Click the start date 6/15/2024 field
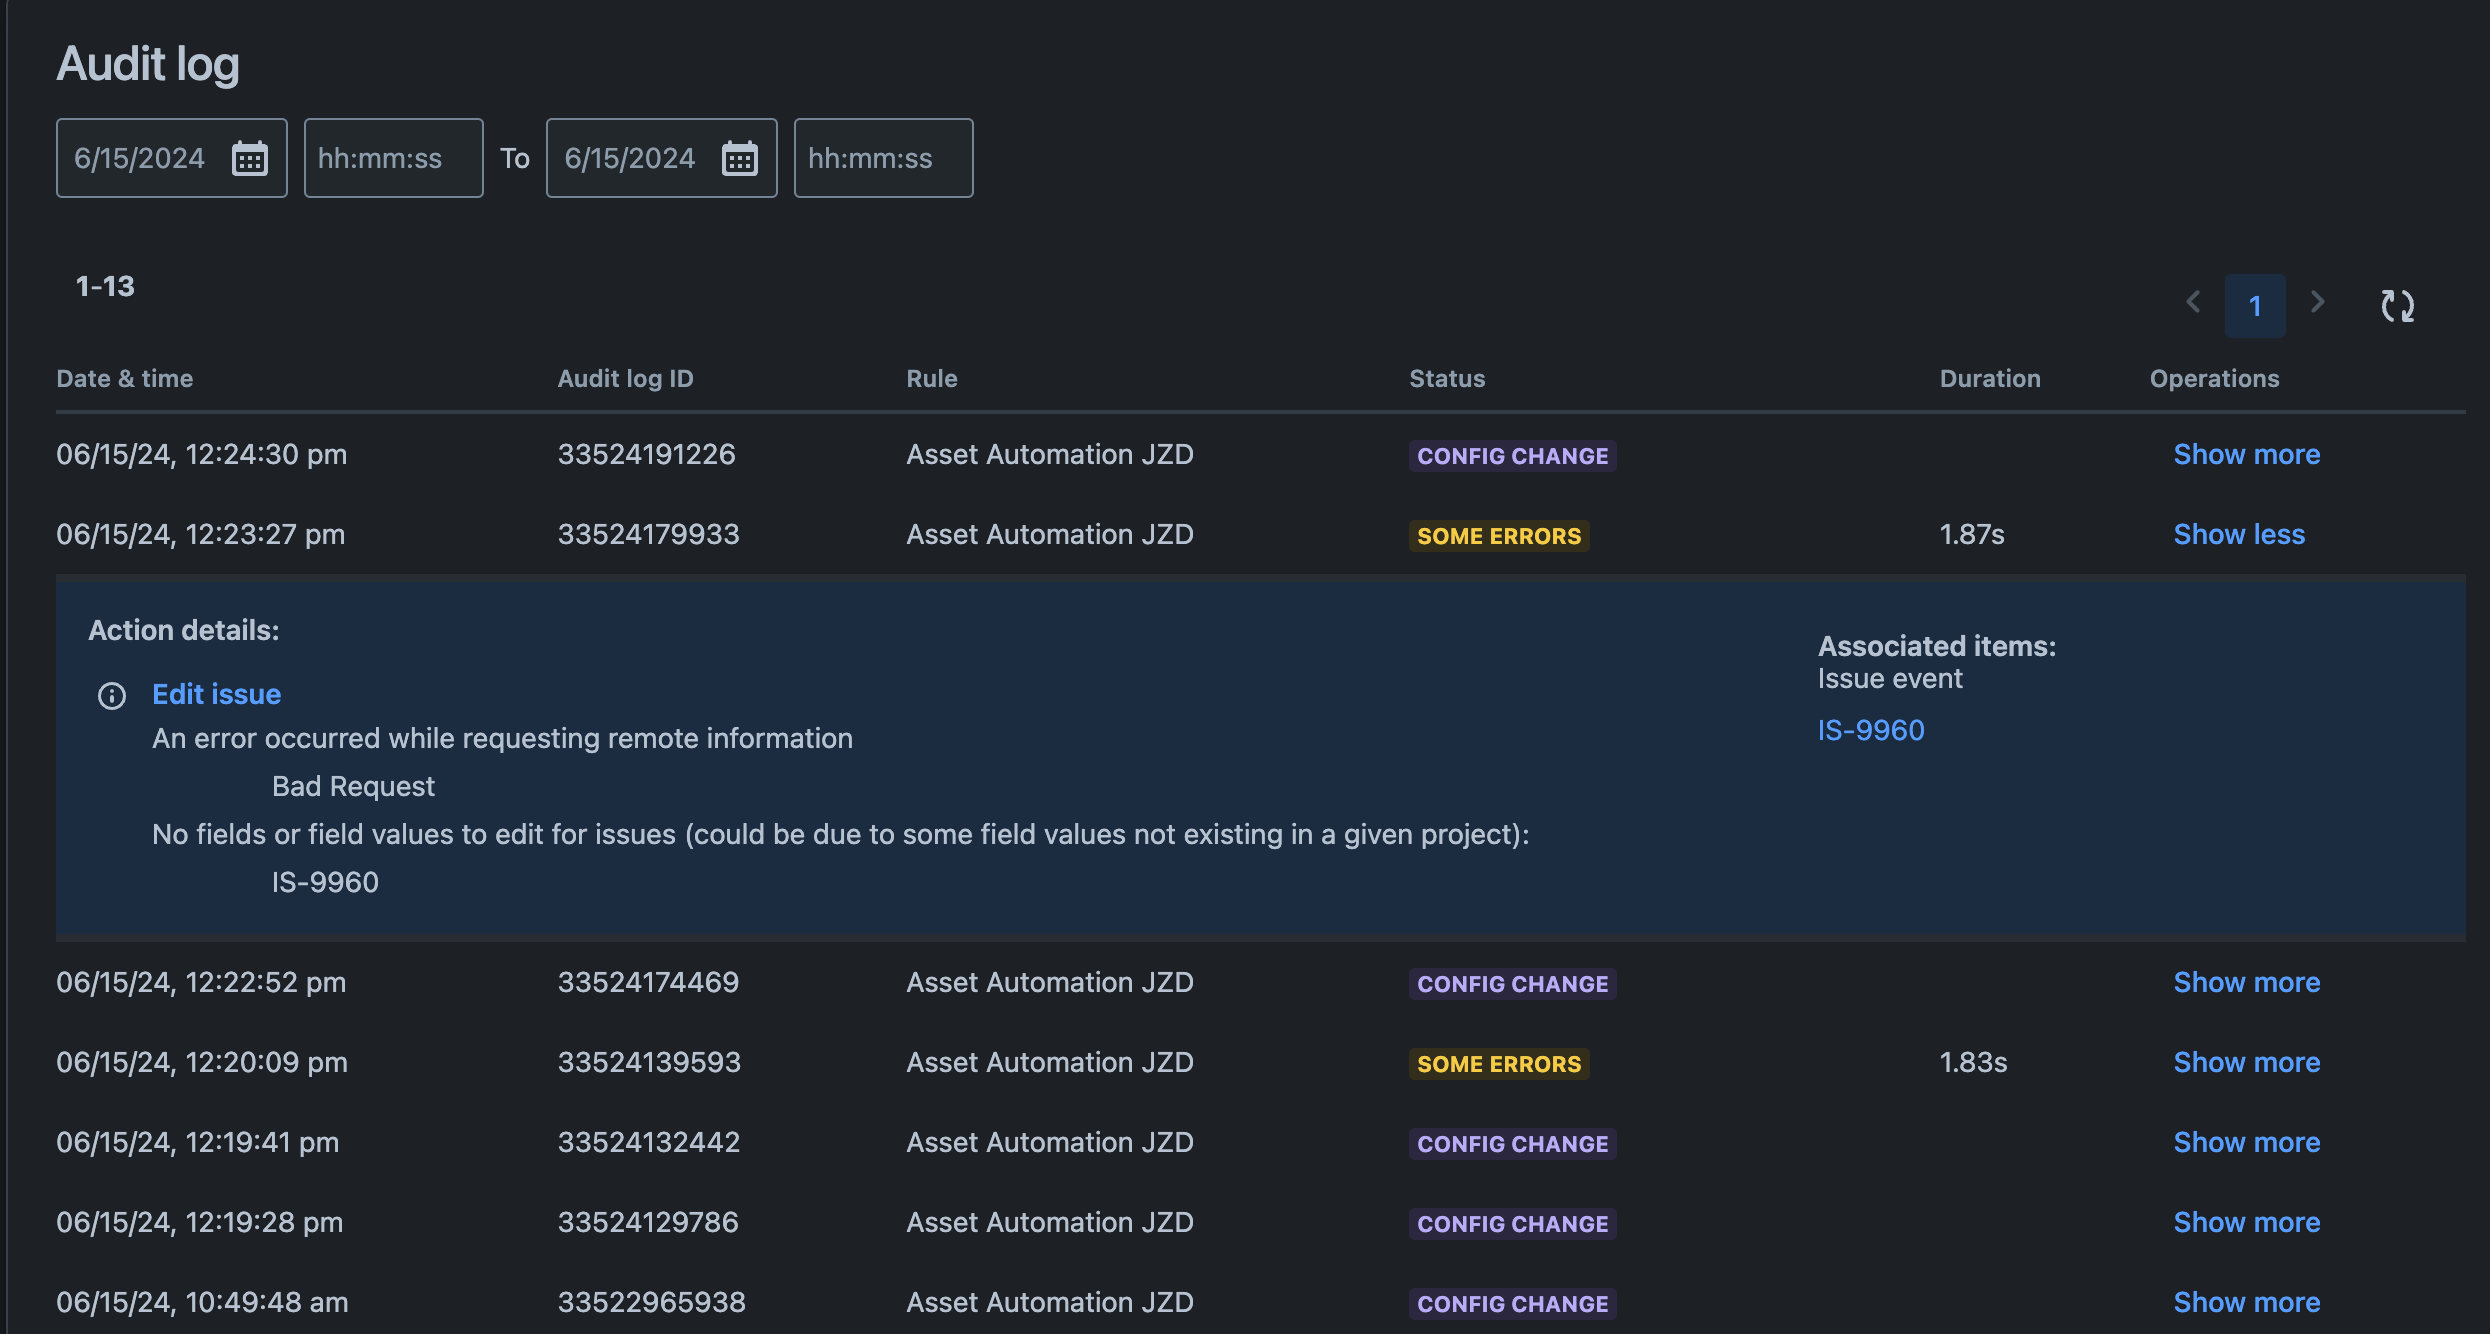The width and height of the screenshot is (2490, 1334). (140, 157)
